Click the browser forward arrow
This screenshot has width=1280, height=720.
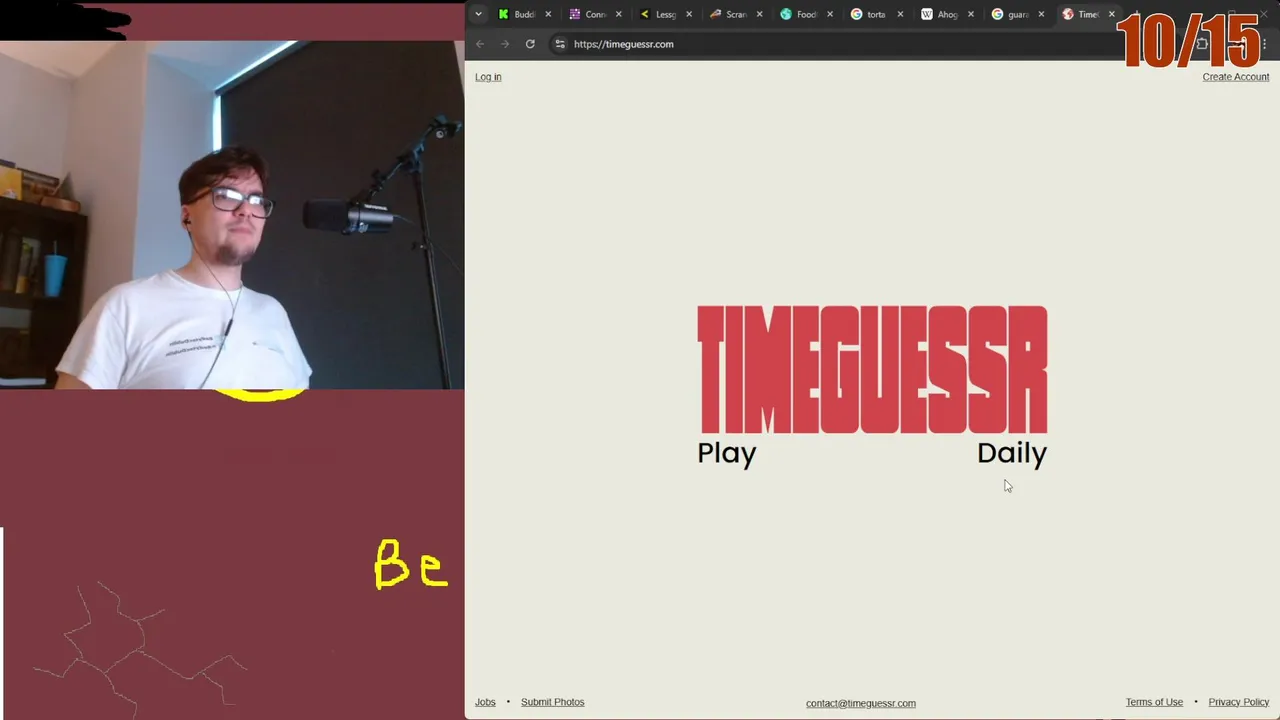pyautogui.click(x=505, y=44)
